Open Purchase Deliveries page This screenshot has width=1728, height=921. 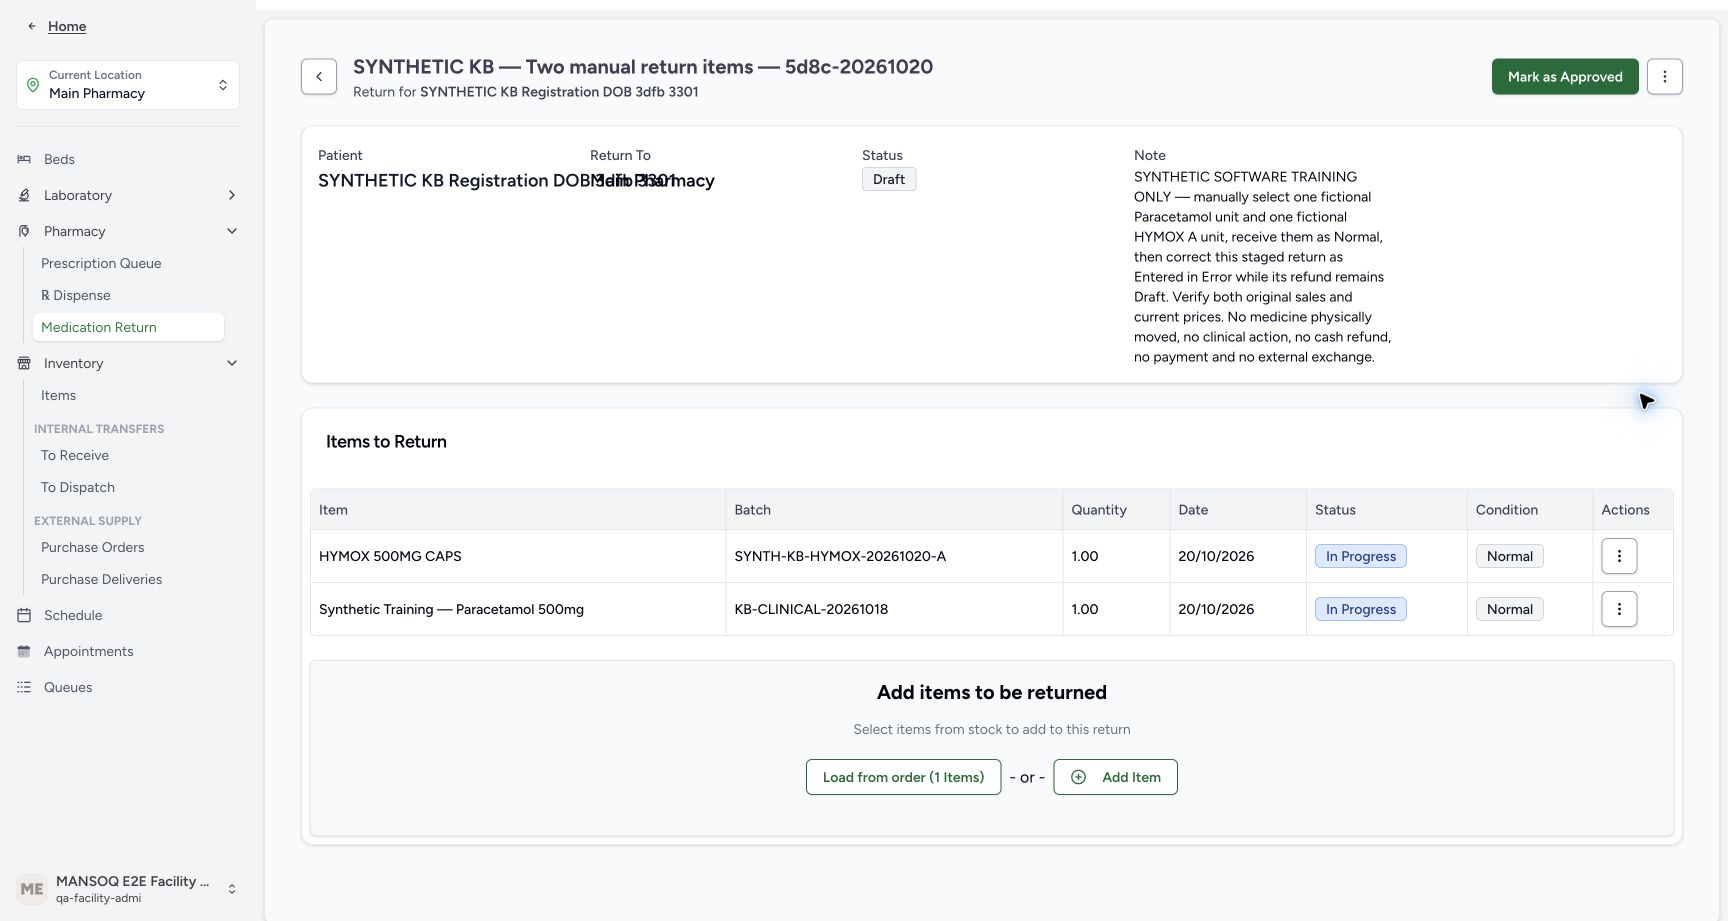coord(102,579)
